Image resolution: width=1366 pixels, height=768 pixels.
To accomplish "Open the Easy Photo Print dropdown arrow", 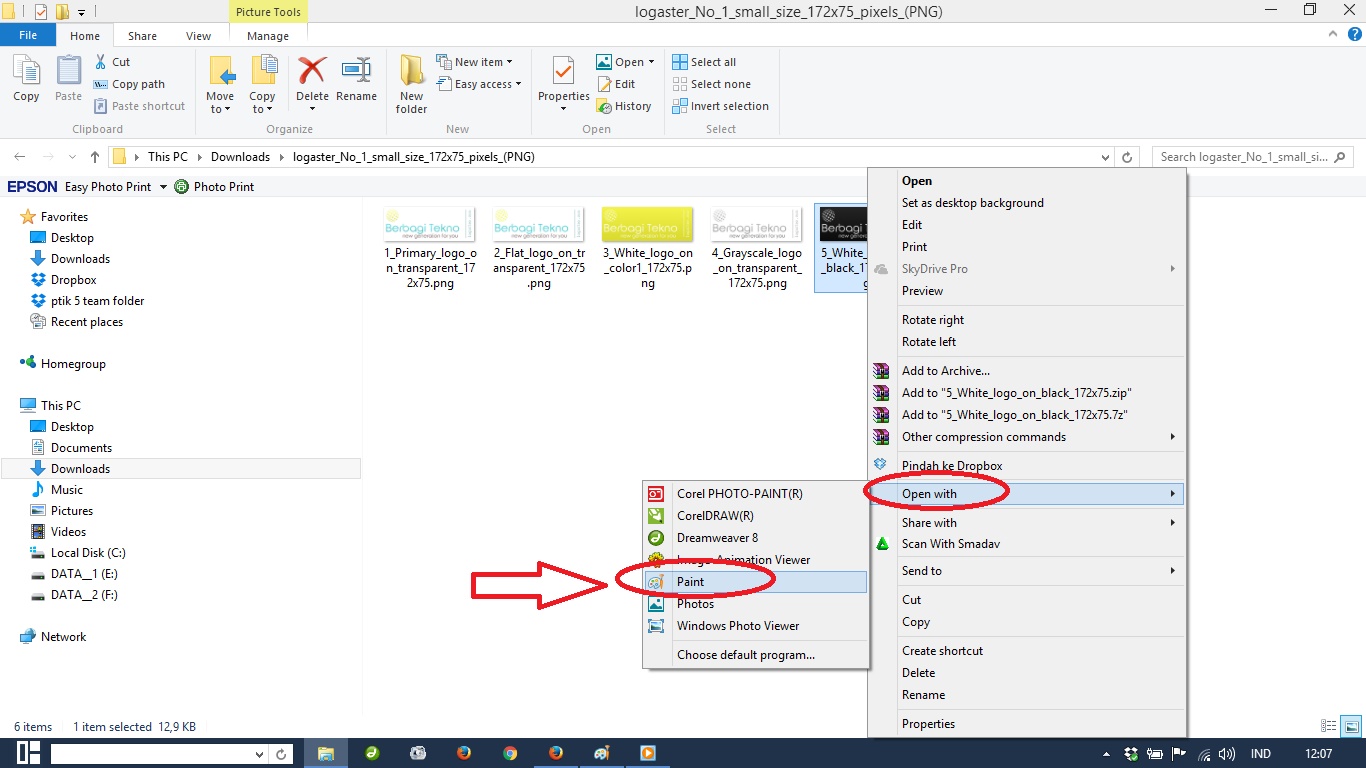I will 163,187.
